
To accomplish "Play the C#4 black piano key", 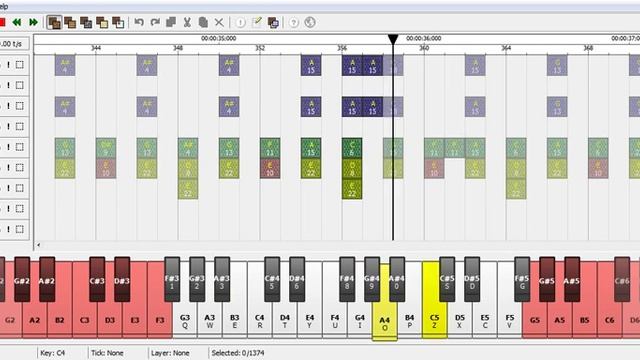I will coord(272,280).
